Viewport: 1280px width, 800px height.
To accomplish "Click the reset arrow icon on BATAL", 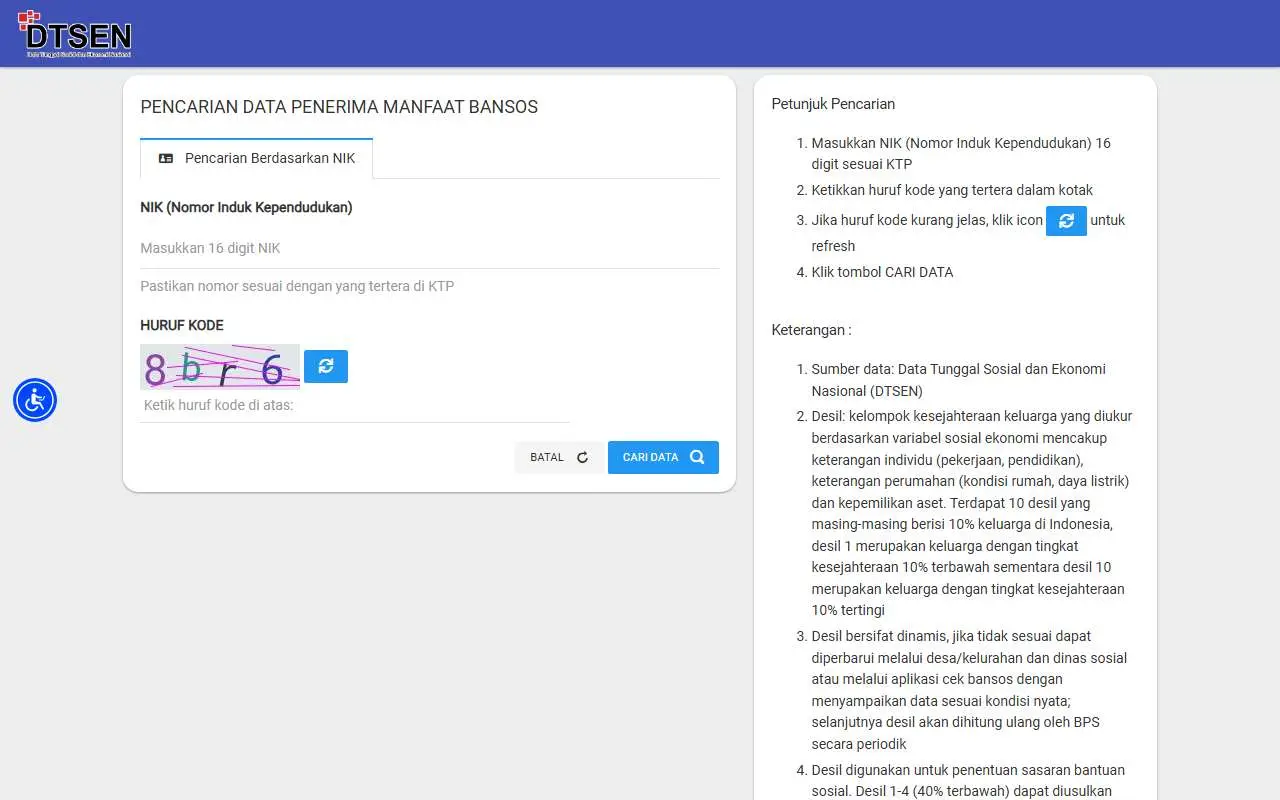I will tap(583, 457).
